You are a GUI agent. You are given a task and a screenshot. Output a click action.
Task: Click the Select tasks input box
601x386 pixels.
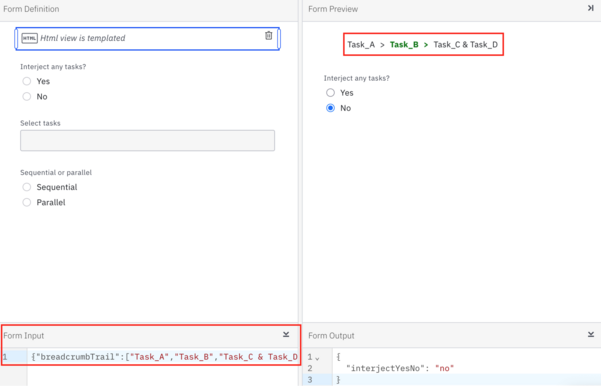pos(147,140)
